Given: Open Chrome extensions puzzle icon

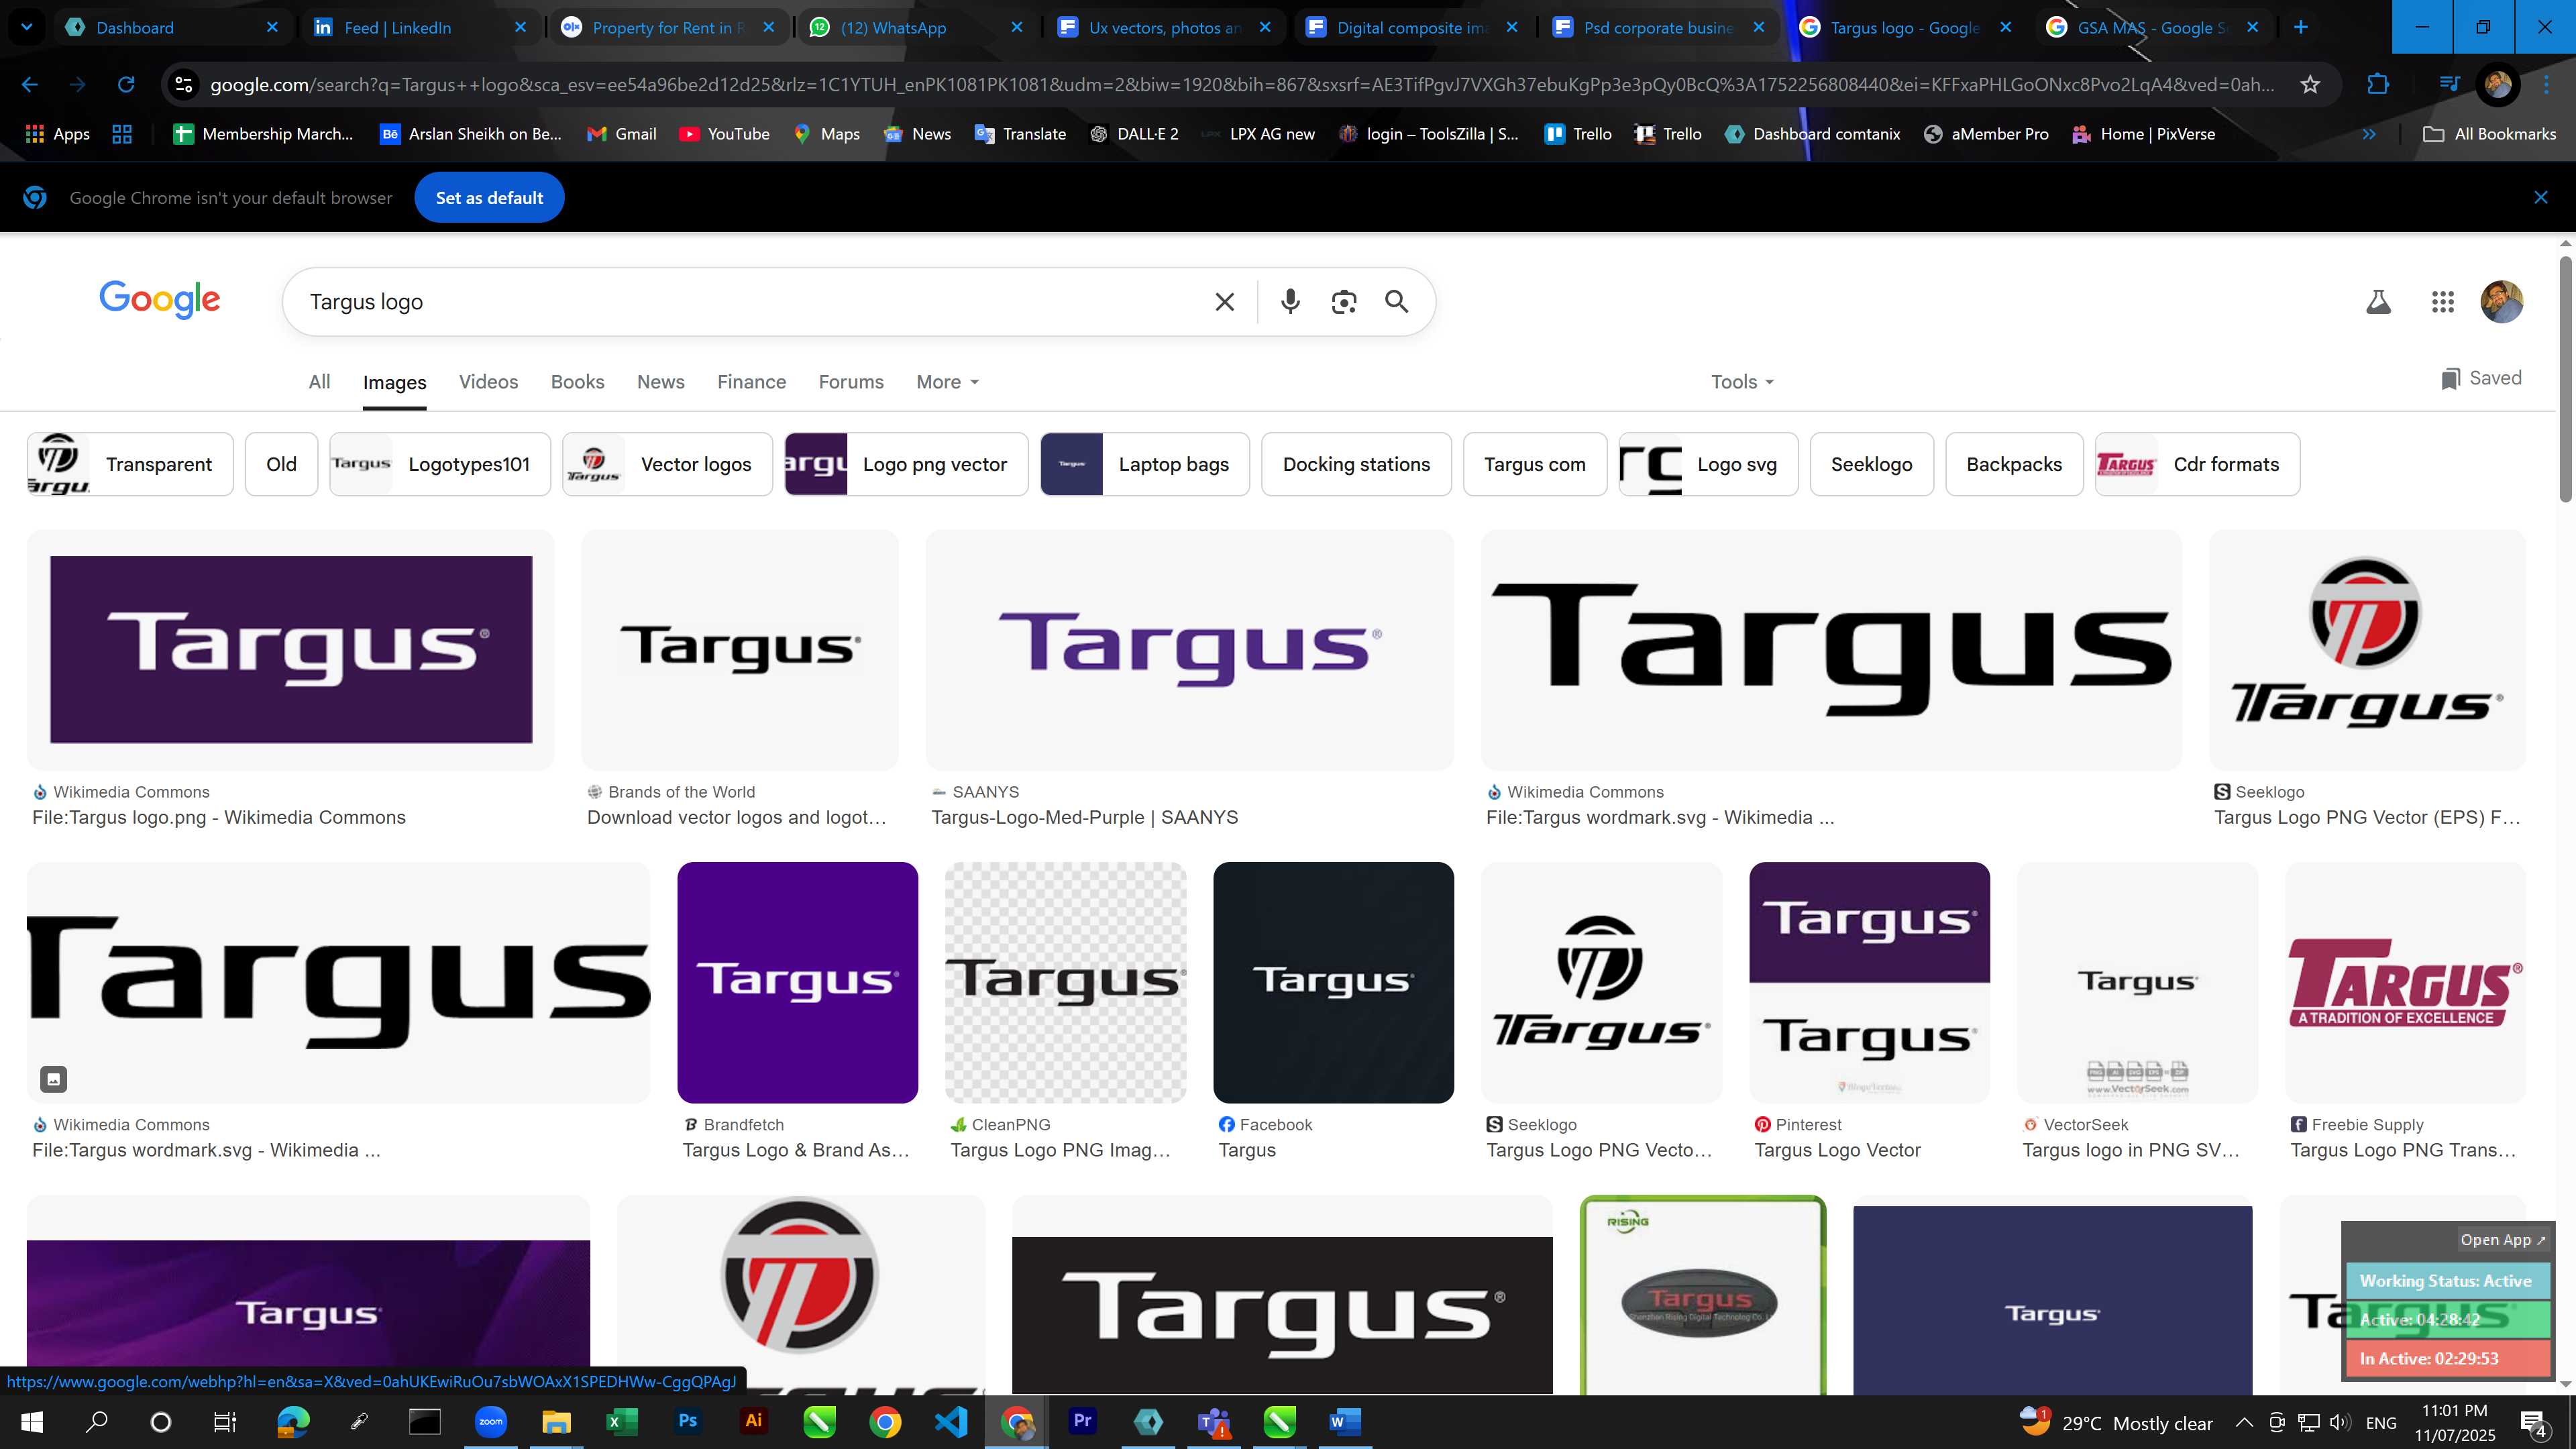Looking at the screenshot, I should click(2378, 85).
